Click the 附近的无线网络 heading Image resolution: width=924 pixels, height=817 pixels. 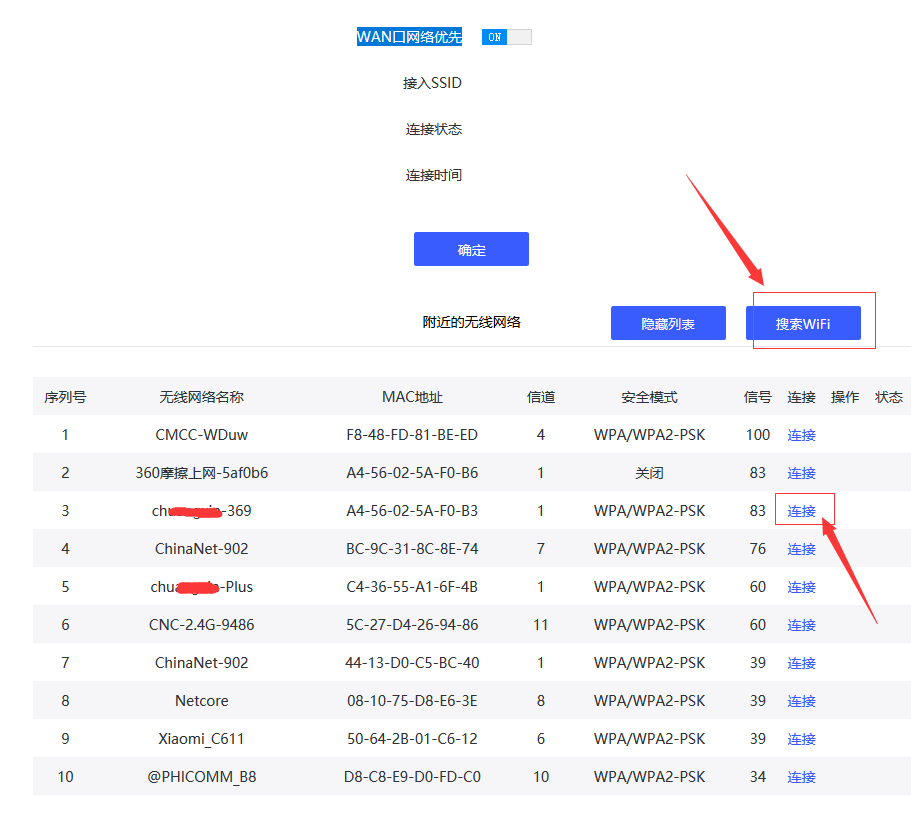click(471, 322)
